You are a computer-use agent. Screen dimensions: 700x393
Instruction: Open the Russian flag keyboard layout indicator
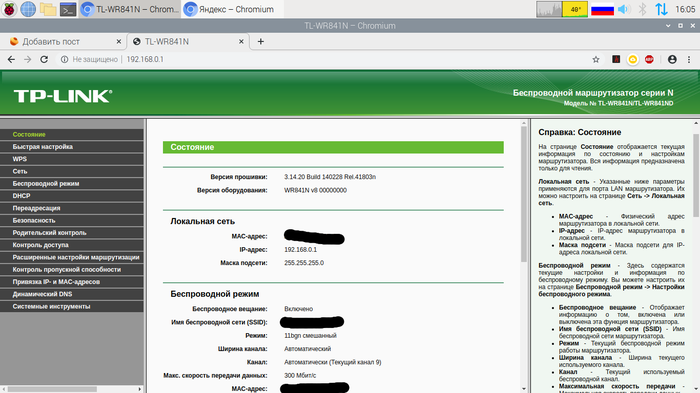point(602,9)
